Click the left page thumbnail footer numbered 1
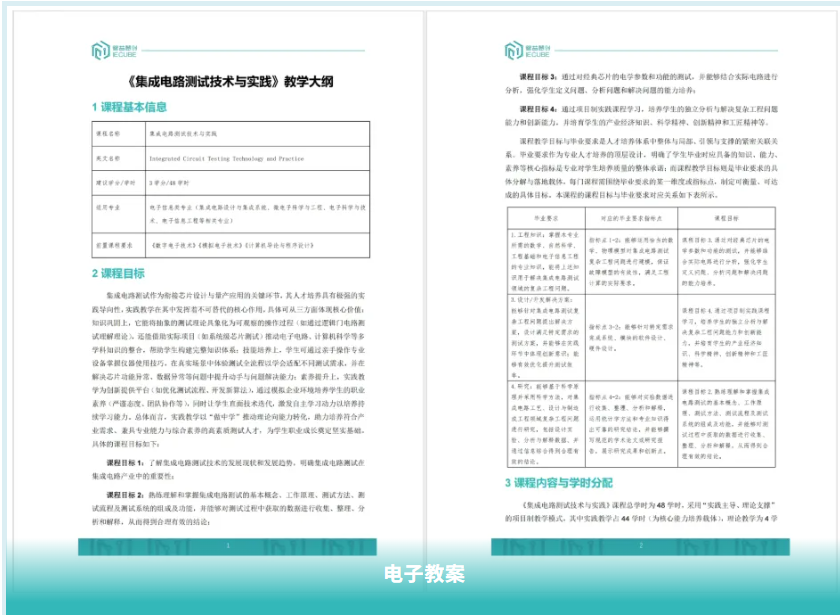840x615 pixels. coord(229,546)
